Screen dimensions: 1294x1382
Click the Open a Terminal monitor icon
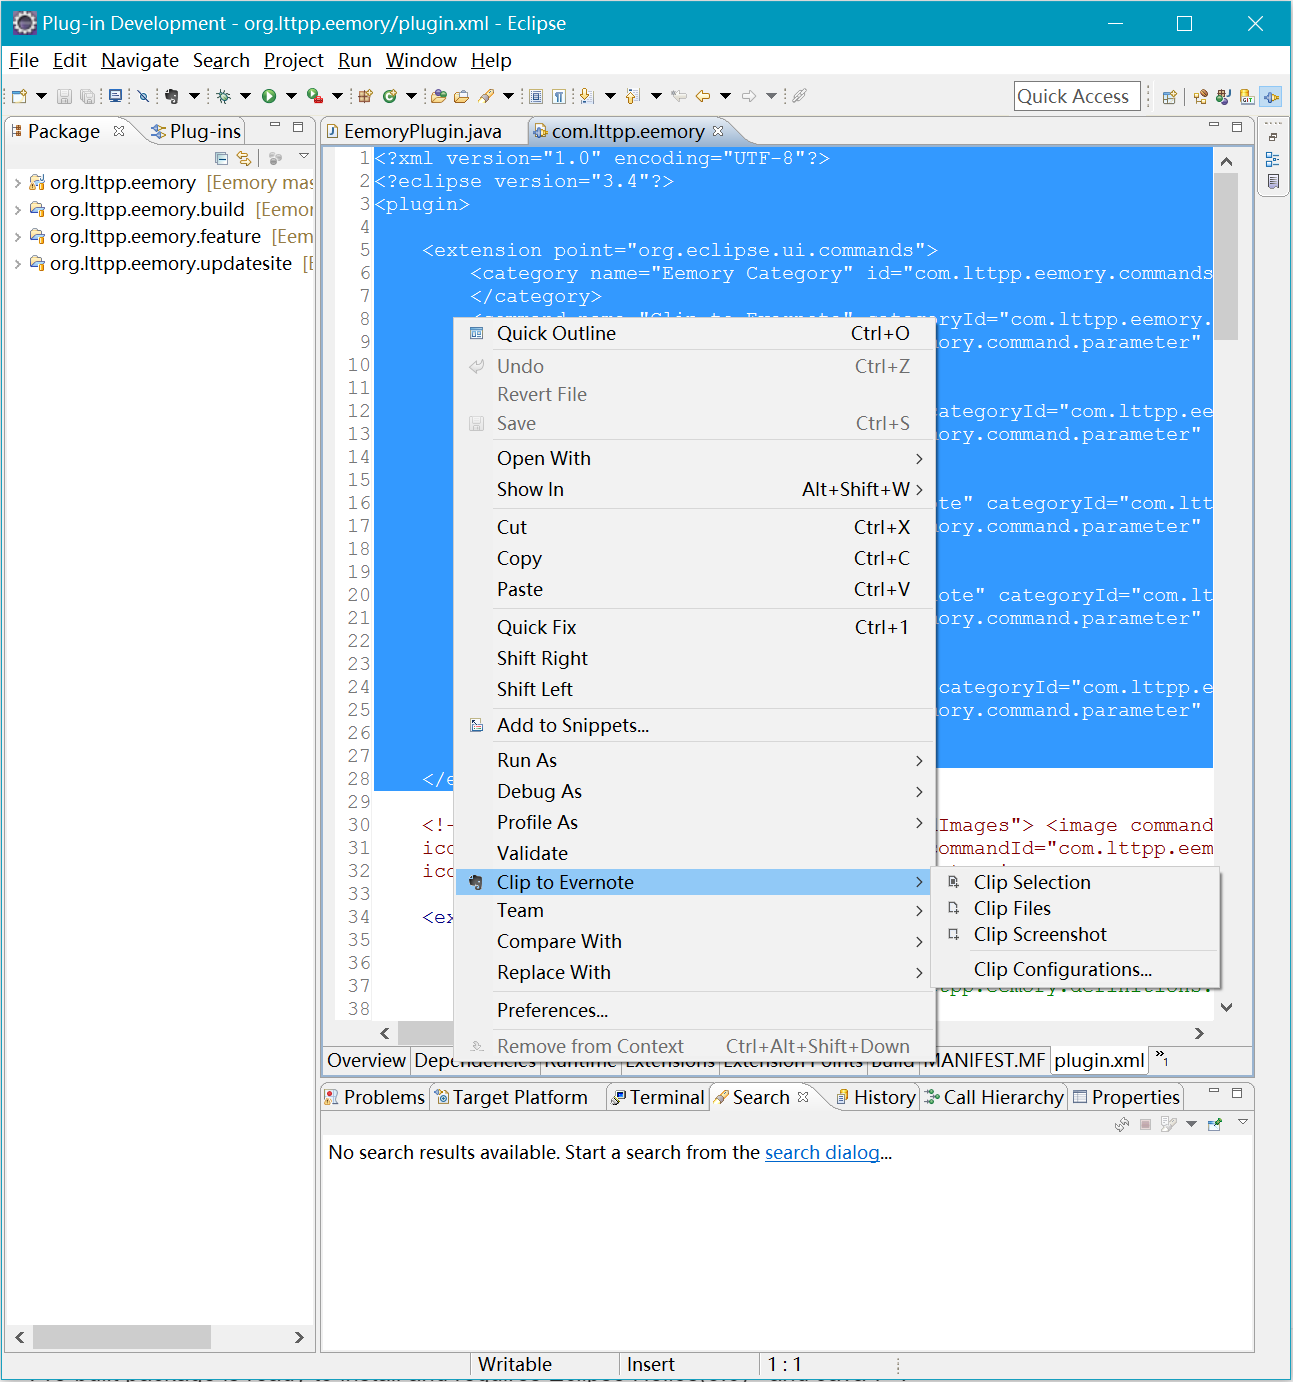click(x=115, y=96)
